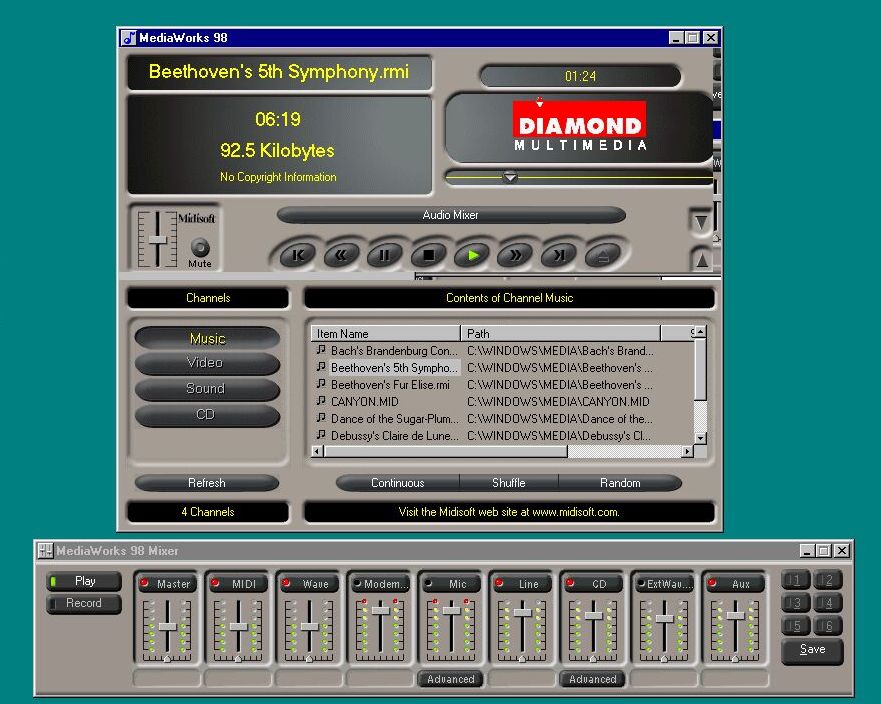
Task: Click the playback position slider thumb
Action: click(510, 178)
